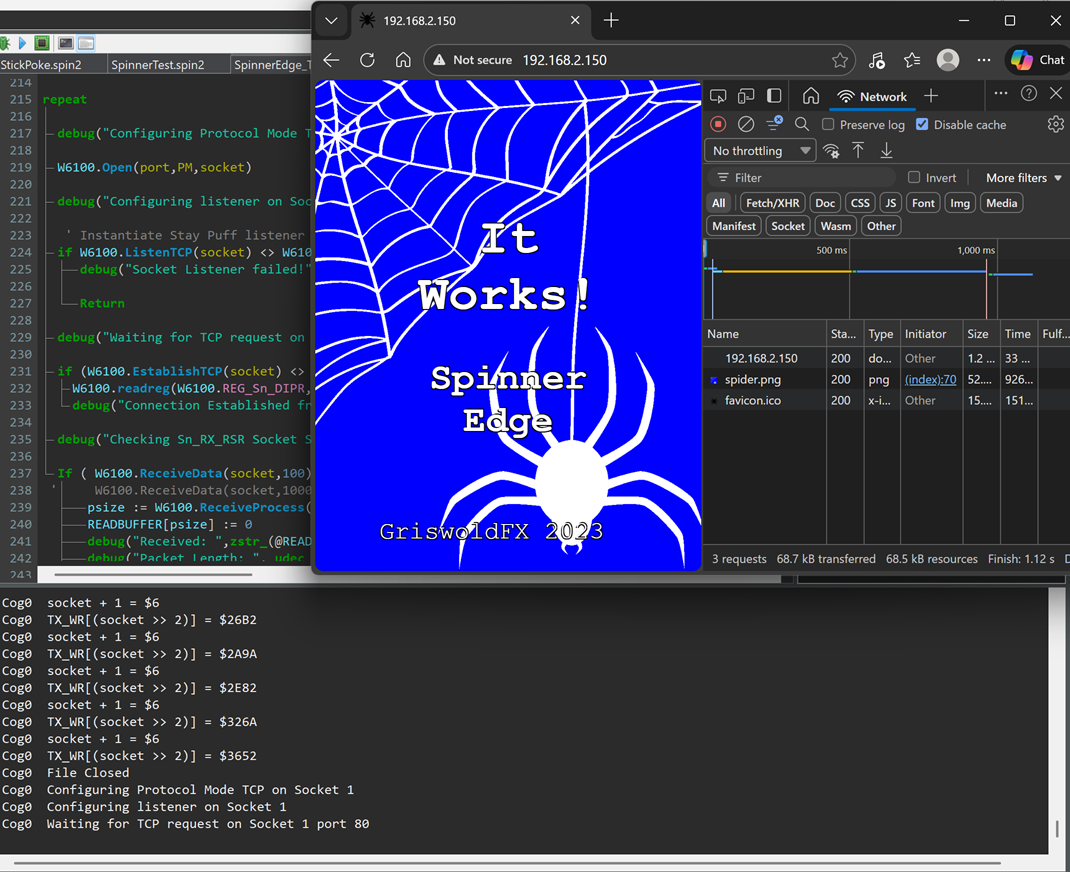
Task: Open Network panel settings gear
Action: click(1055, 124)
